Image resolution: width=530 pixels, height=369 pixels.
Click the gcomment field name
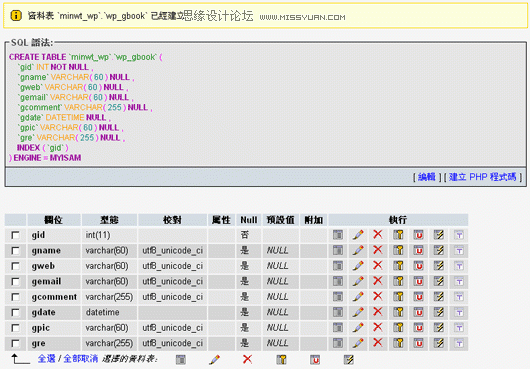pos(54,297)
